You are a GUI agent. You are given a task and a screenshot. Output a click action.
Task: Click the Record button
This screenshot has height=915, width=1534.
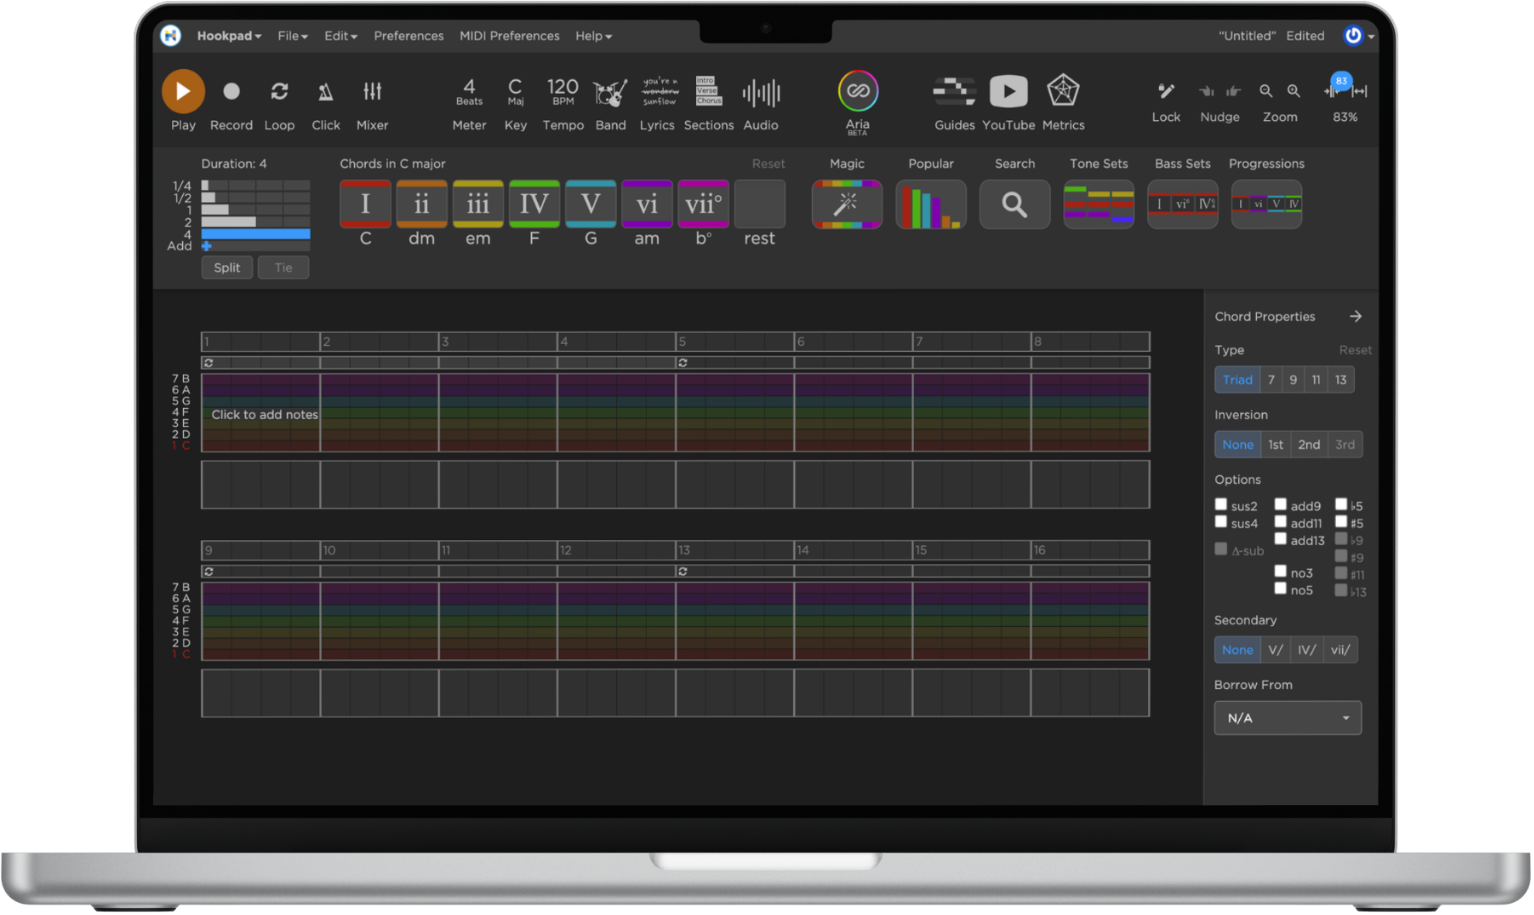231,91
